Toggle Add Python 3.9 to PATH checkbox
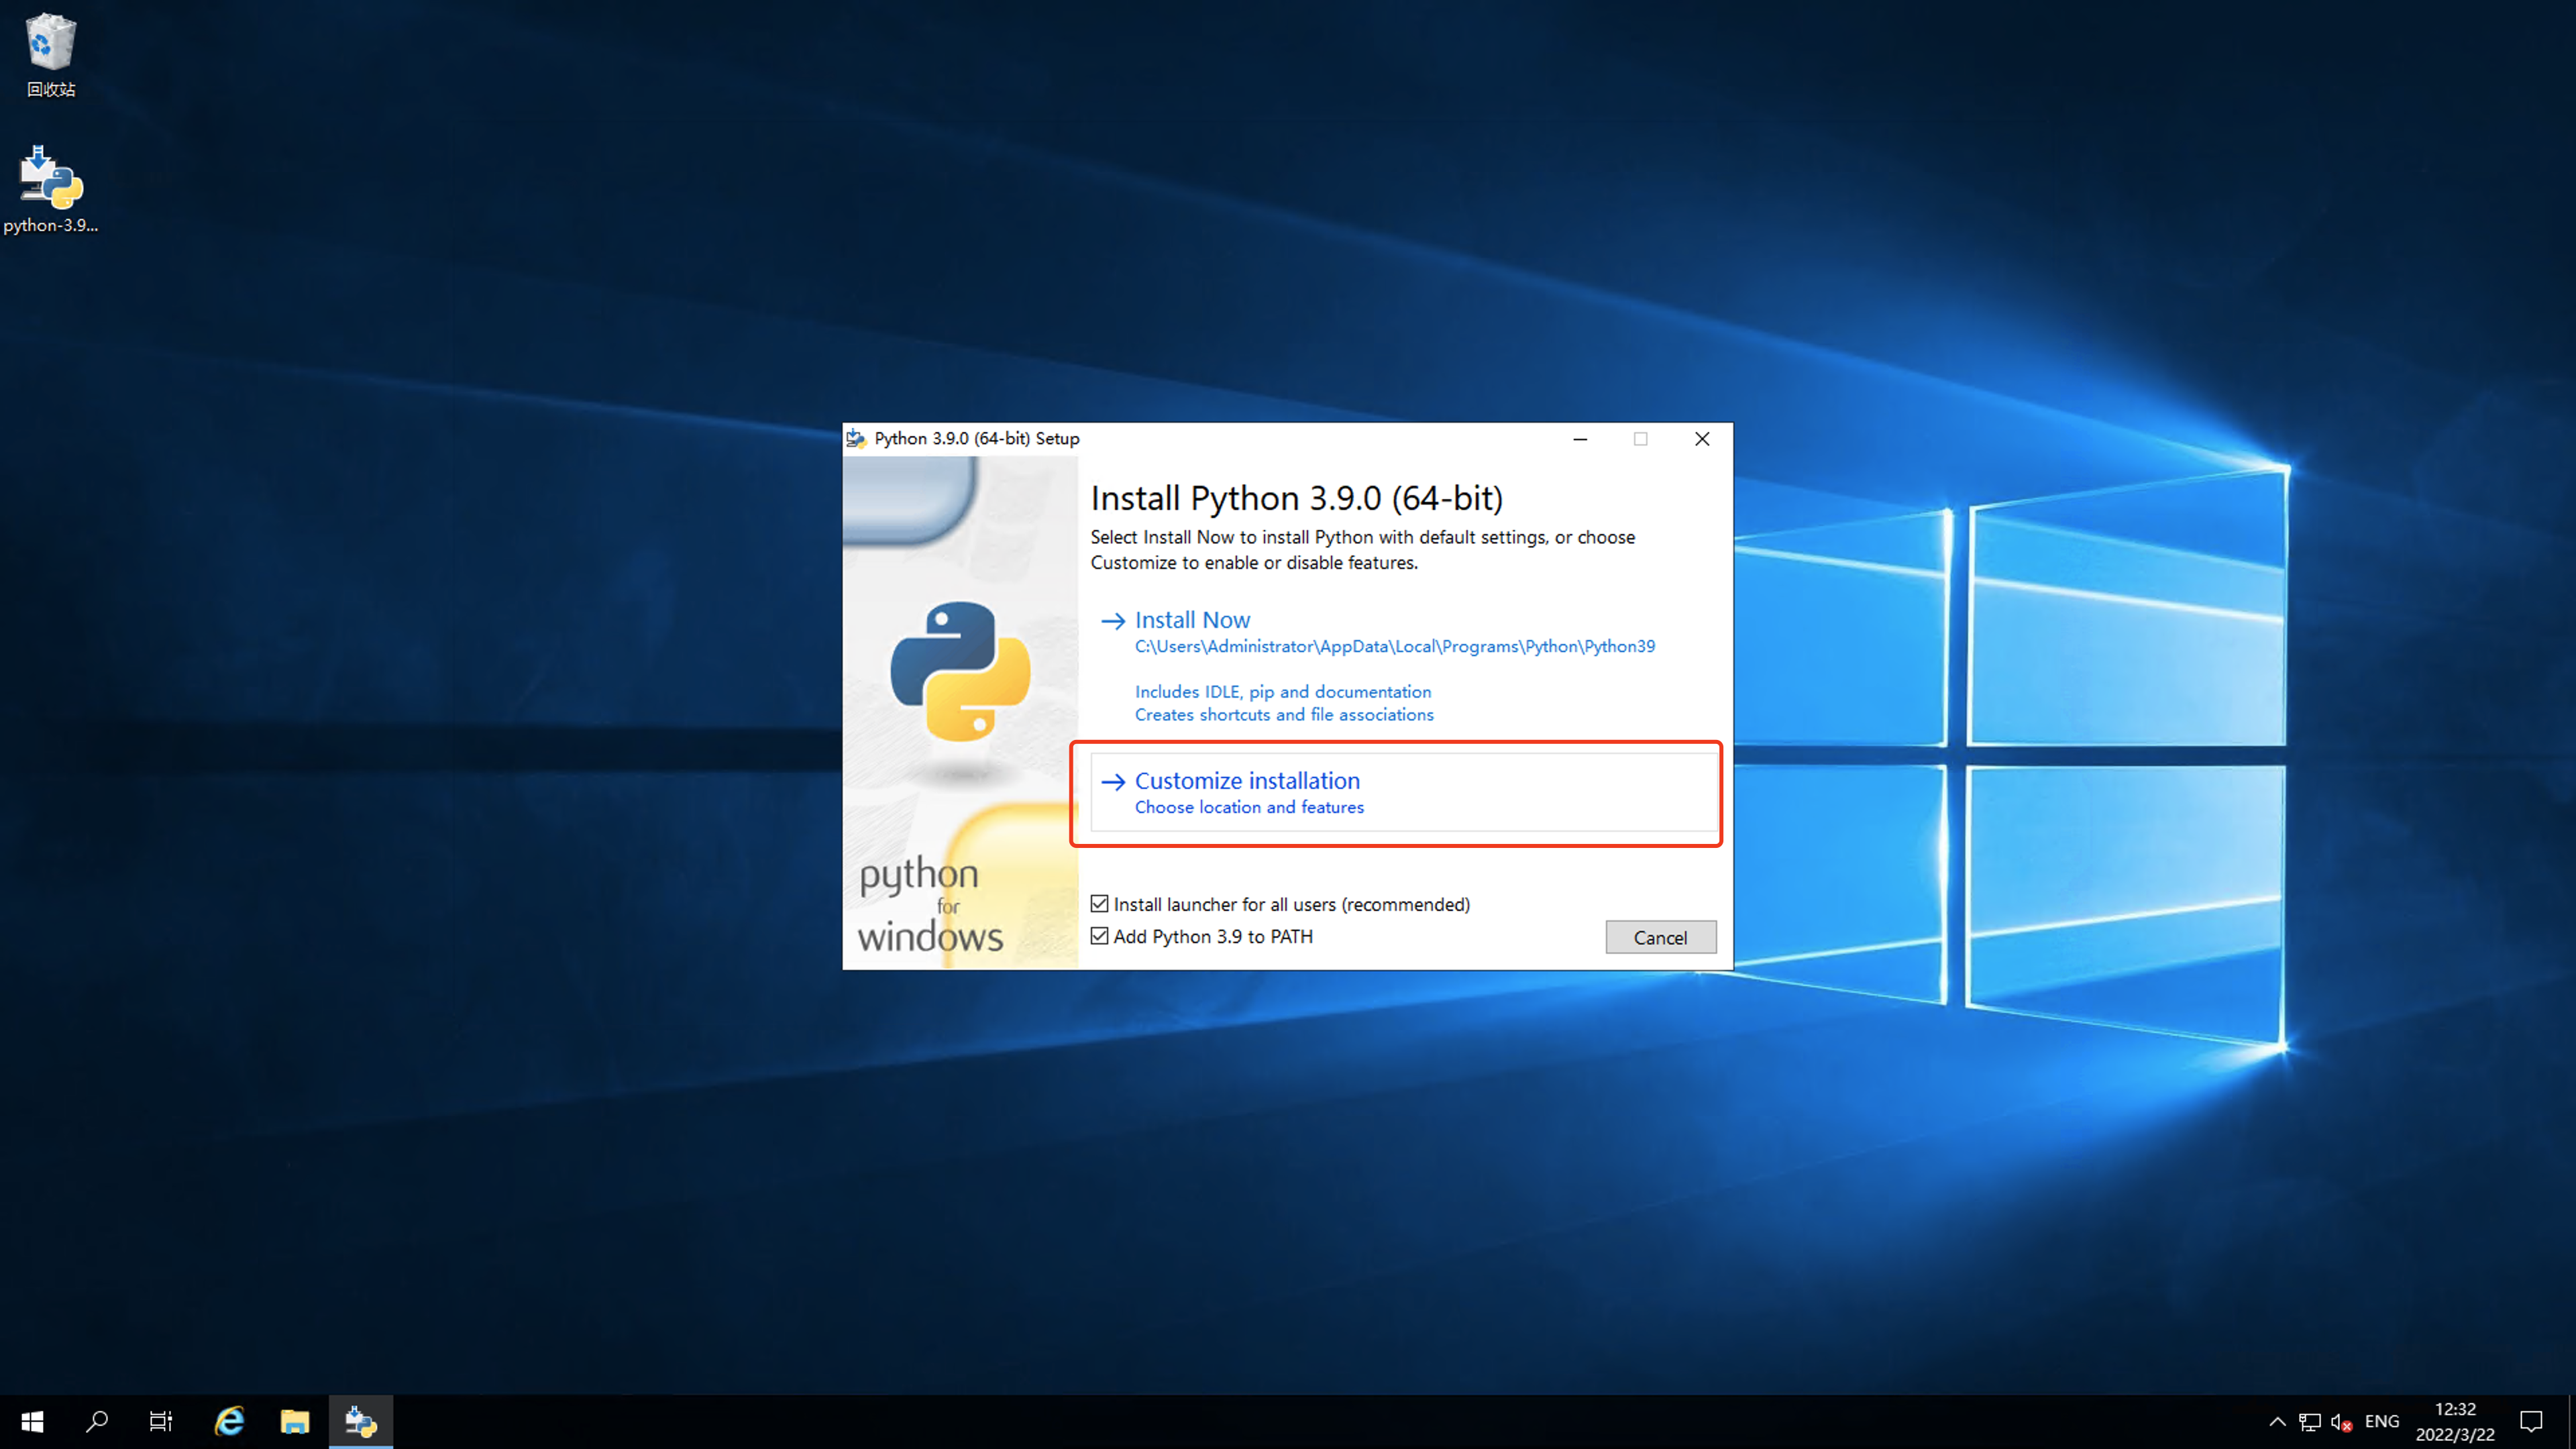Viewport: 2576px width, 1449px height. (x=1100, y=936)
